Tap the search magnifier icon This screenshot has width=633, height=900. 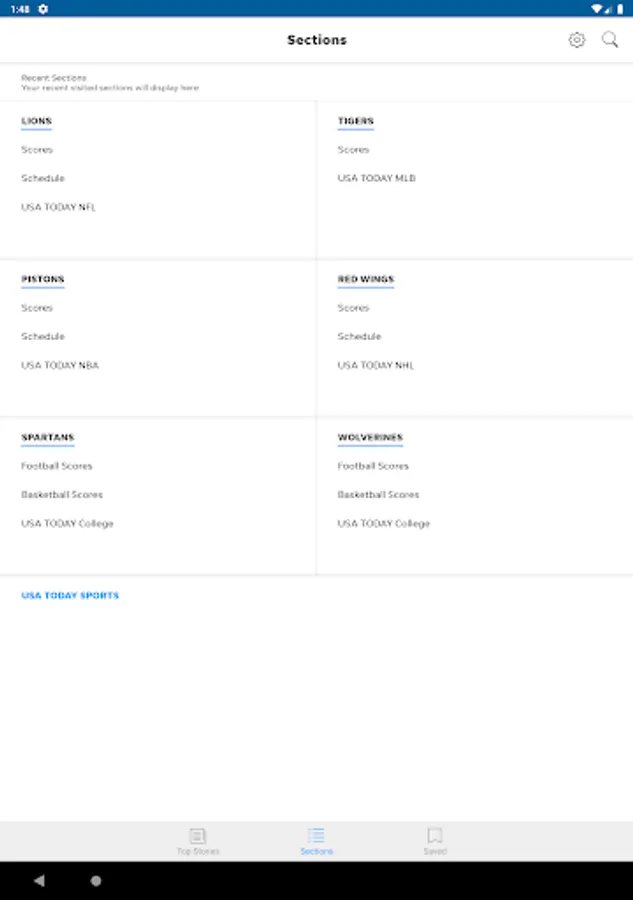(609, 40)
